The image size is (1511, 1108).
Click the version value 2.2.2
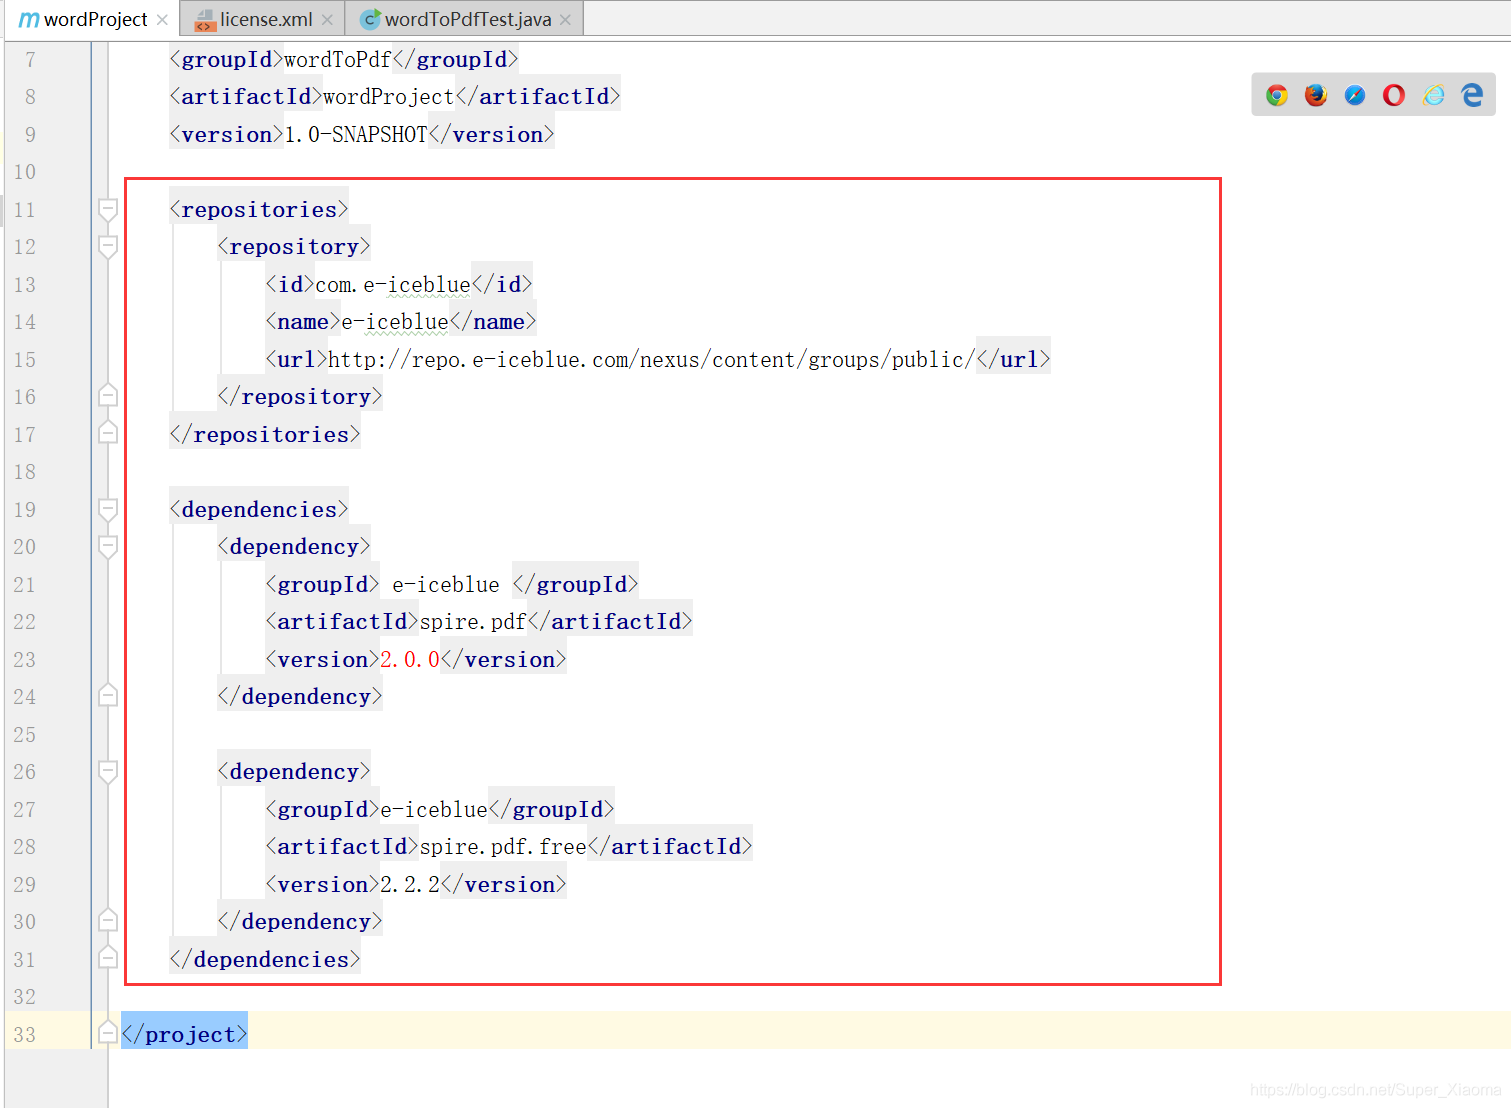[x=410, y=885]
